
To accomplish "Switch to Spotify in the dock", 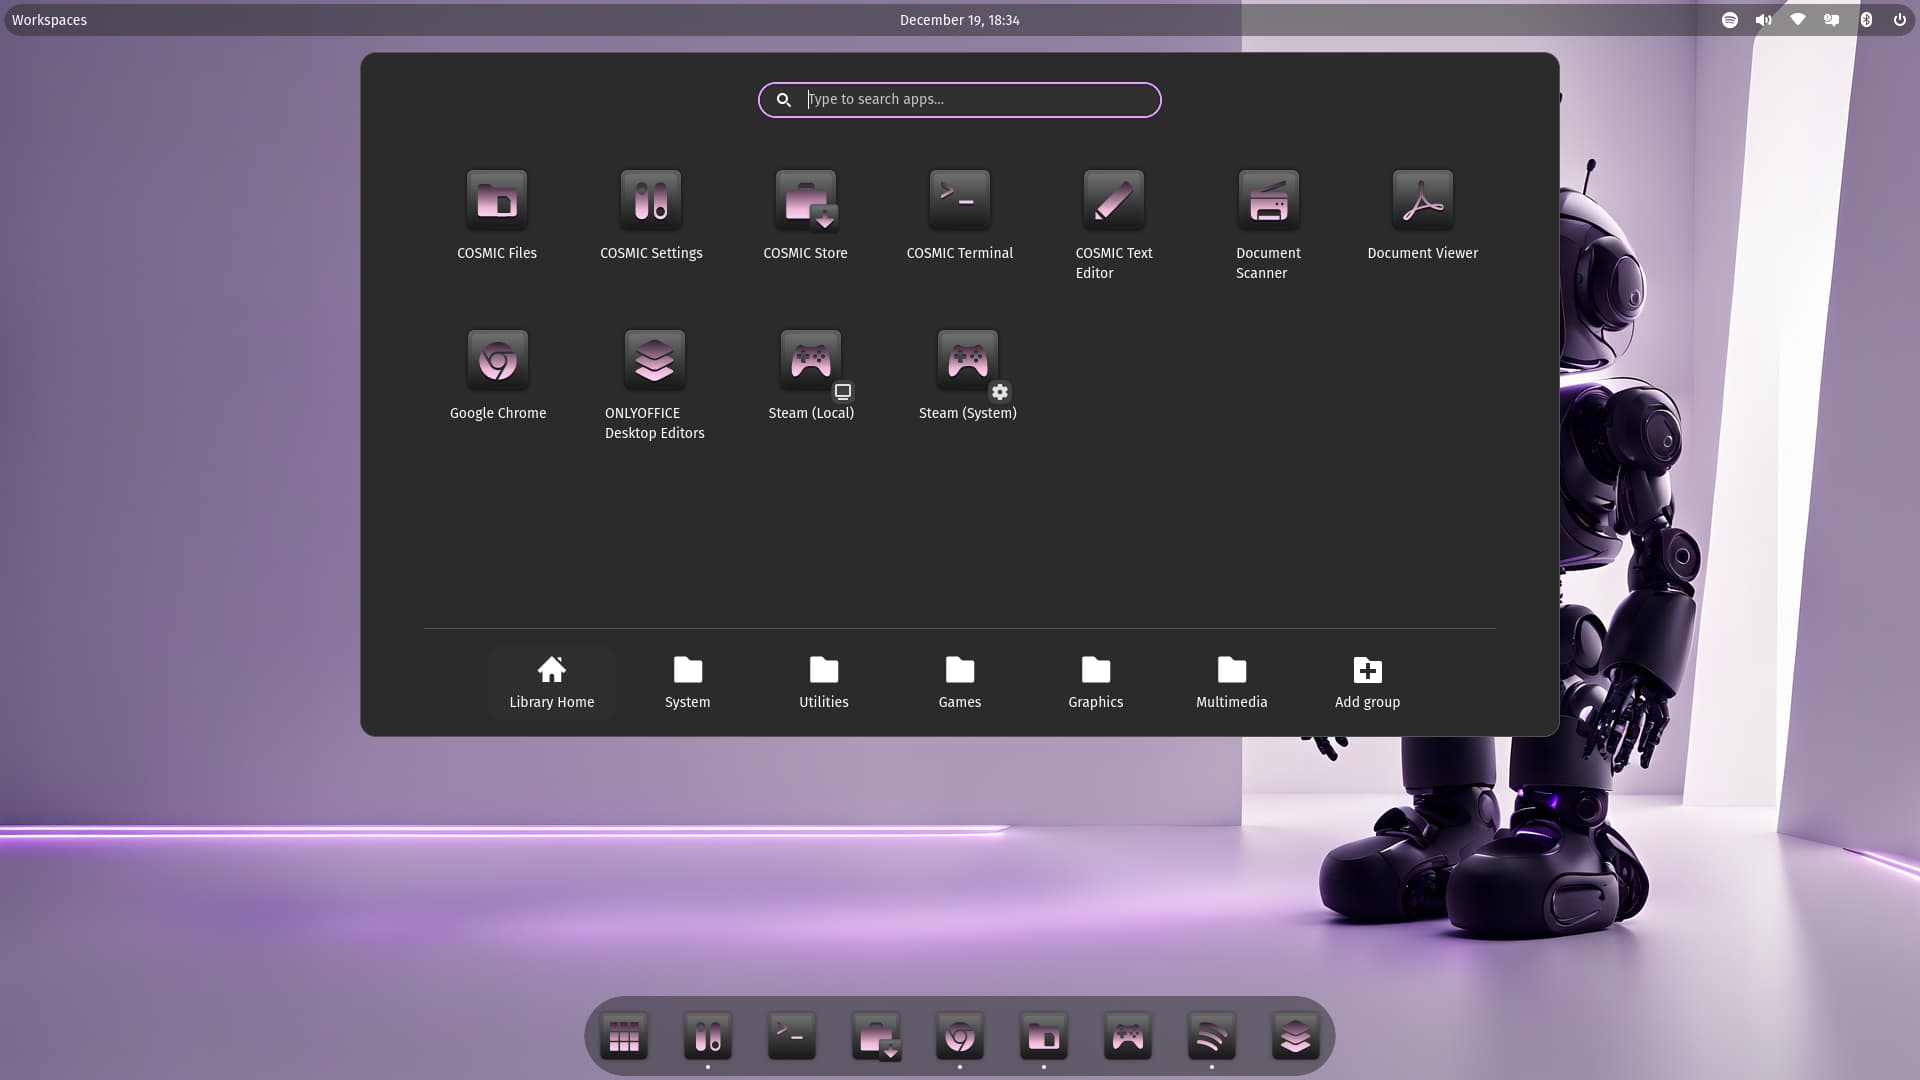I will (x=1212, y=1037).
